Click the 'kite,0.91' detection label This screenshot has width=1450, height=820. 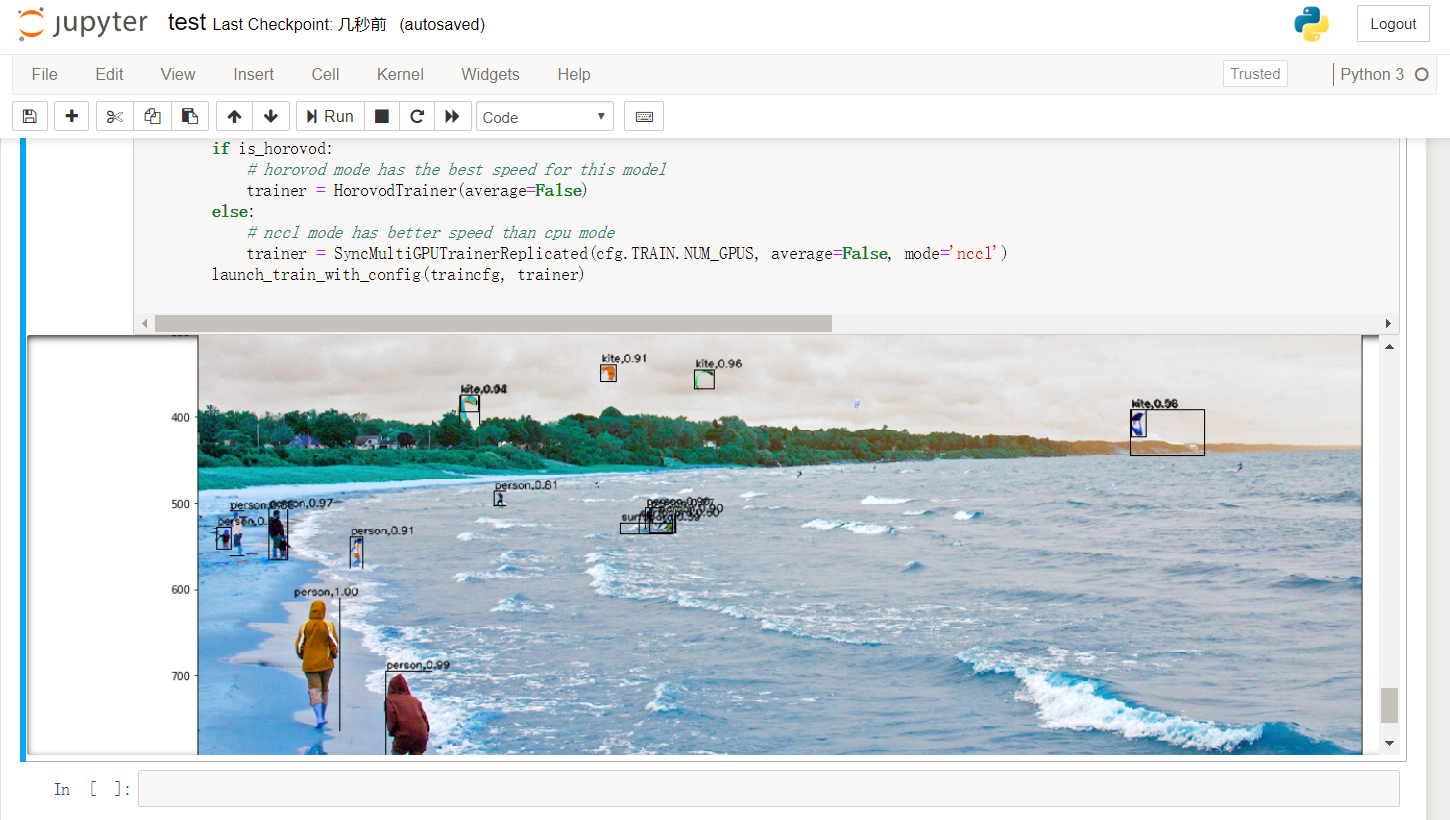click(624, 358)
